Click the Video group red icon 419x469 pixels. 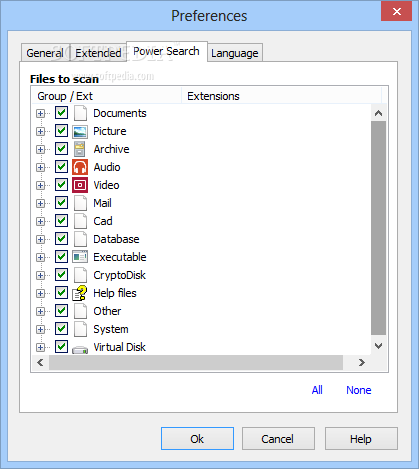pos(80,185)
